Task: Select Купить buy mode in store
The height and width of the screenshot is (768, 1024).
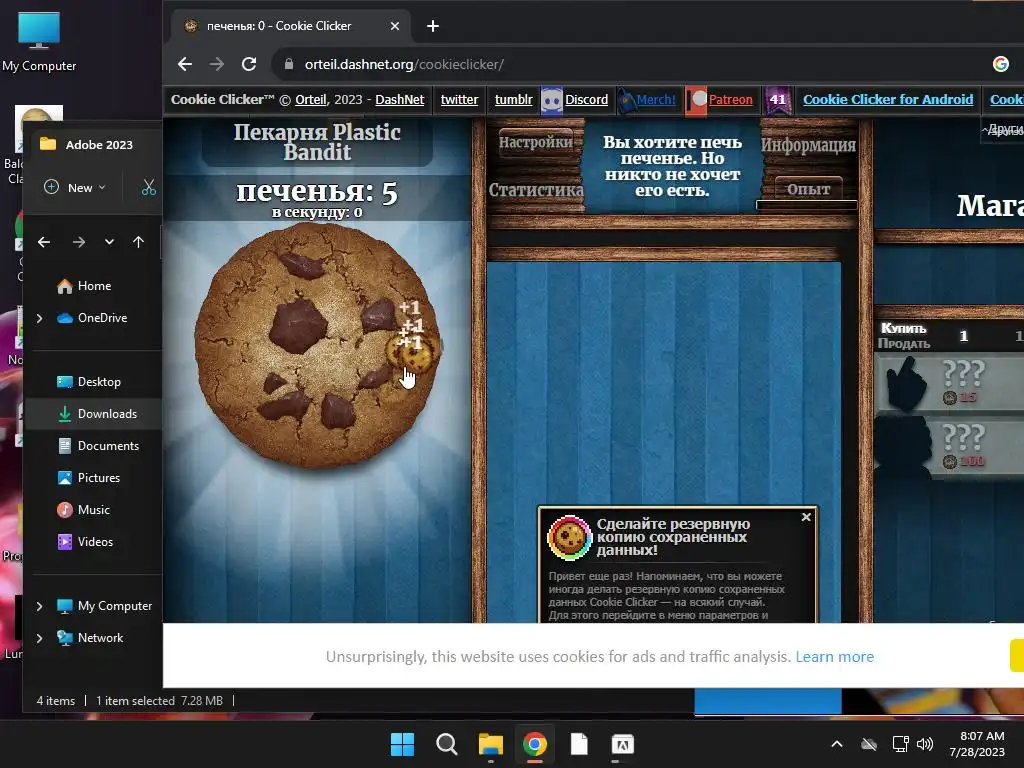Action: 904,328
